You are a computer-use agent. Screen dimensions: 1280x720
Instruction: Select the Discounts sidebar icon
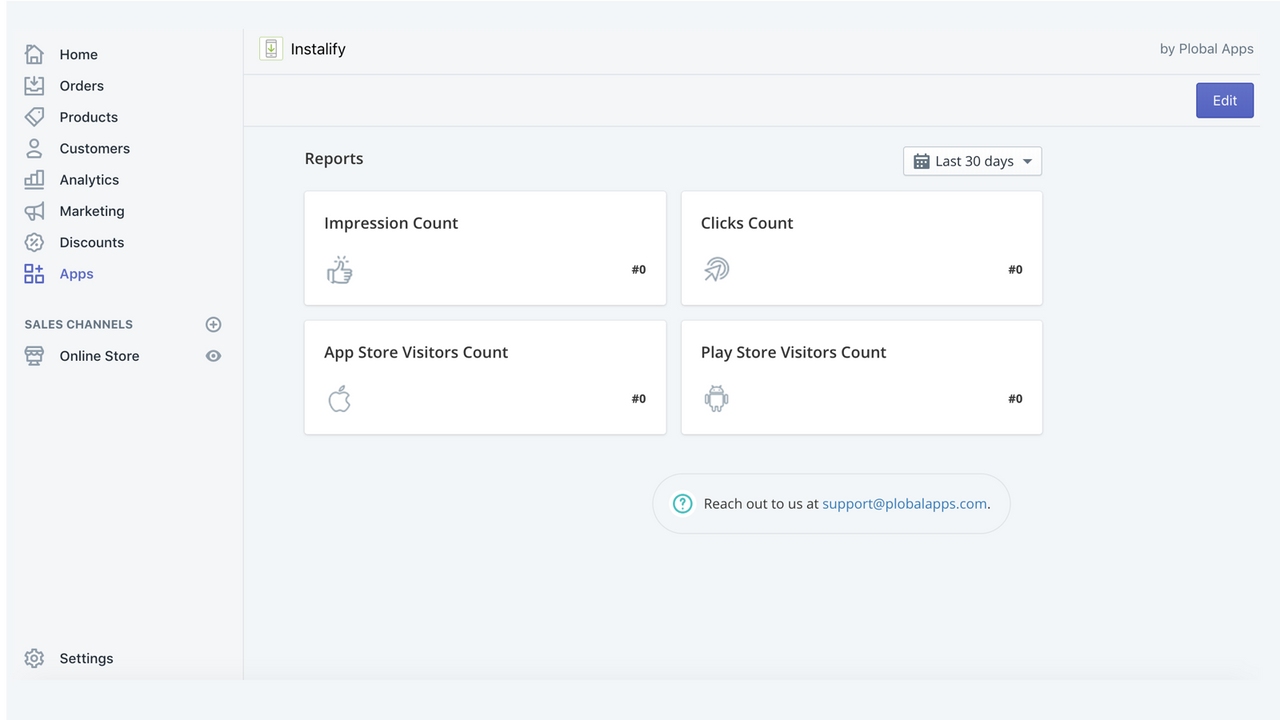(x=33, y=242)
